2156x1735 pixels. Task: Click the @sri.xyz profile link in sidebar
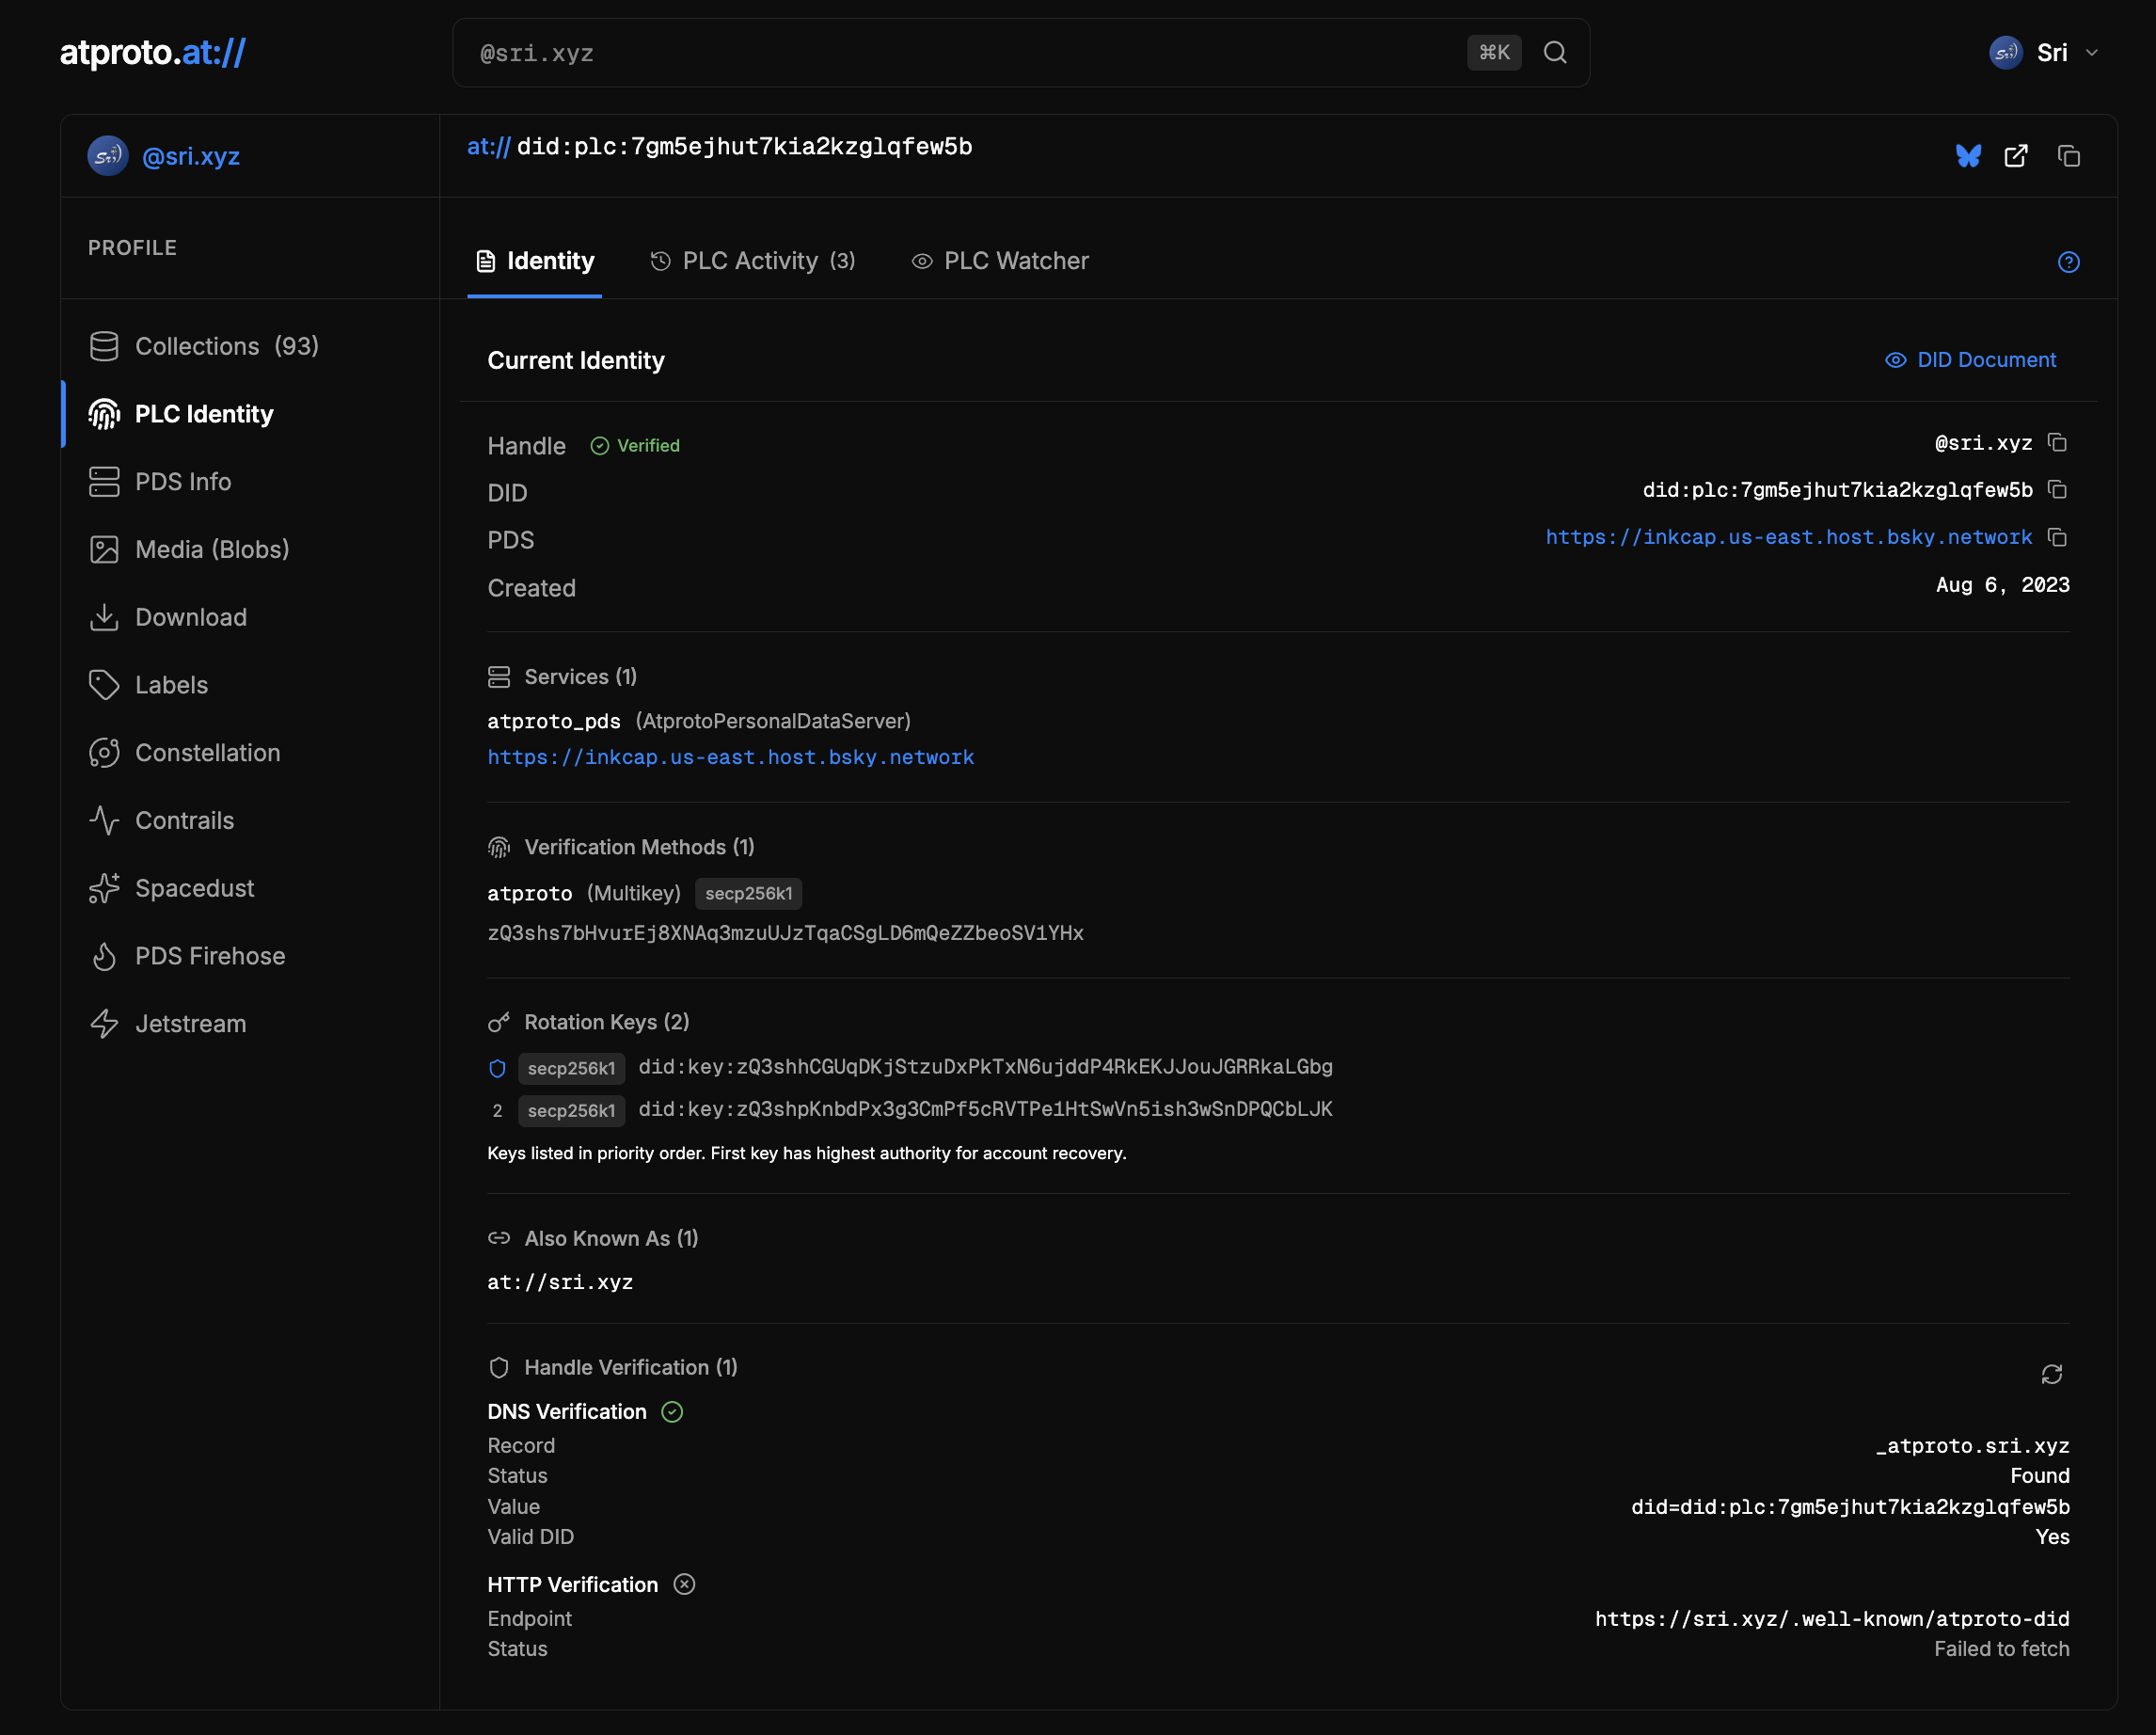[190, 156]
